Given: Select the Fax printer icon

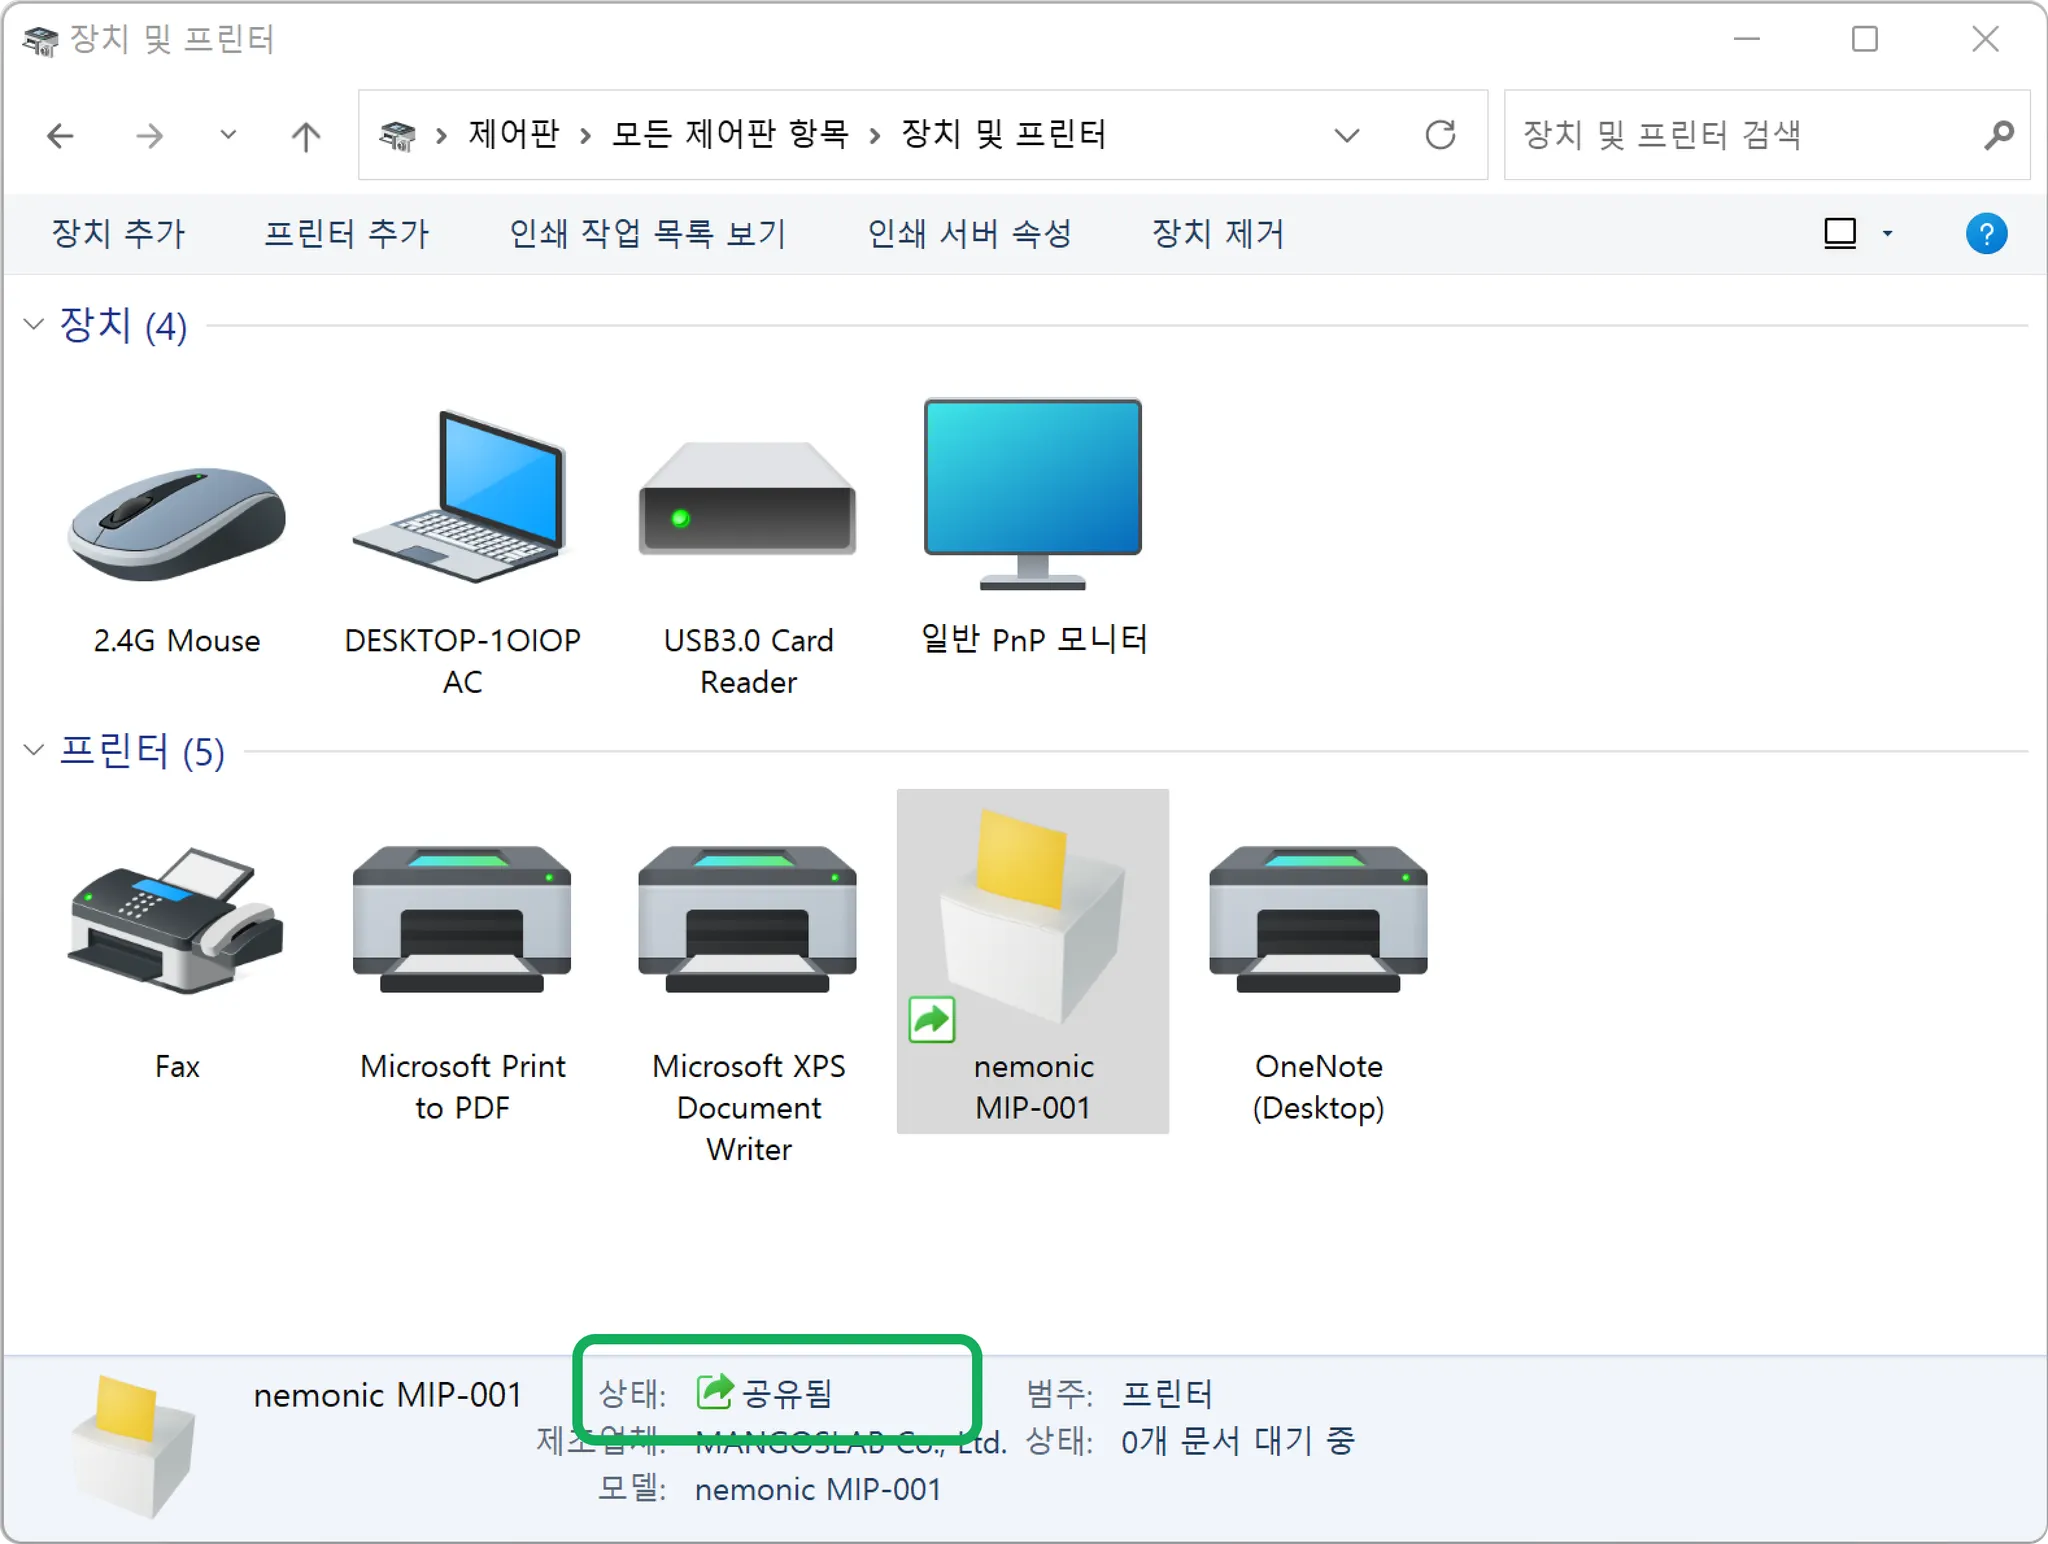Looking at the screenshot, I should pyautogui.click(x=177, y=920).
